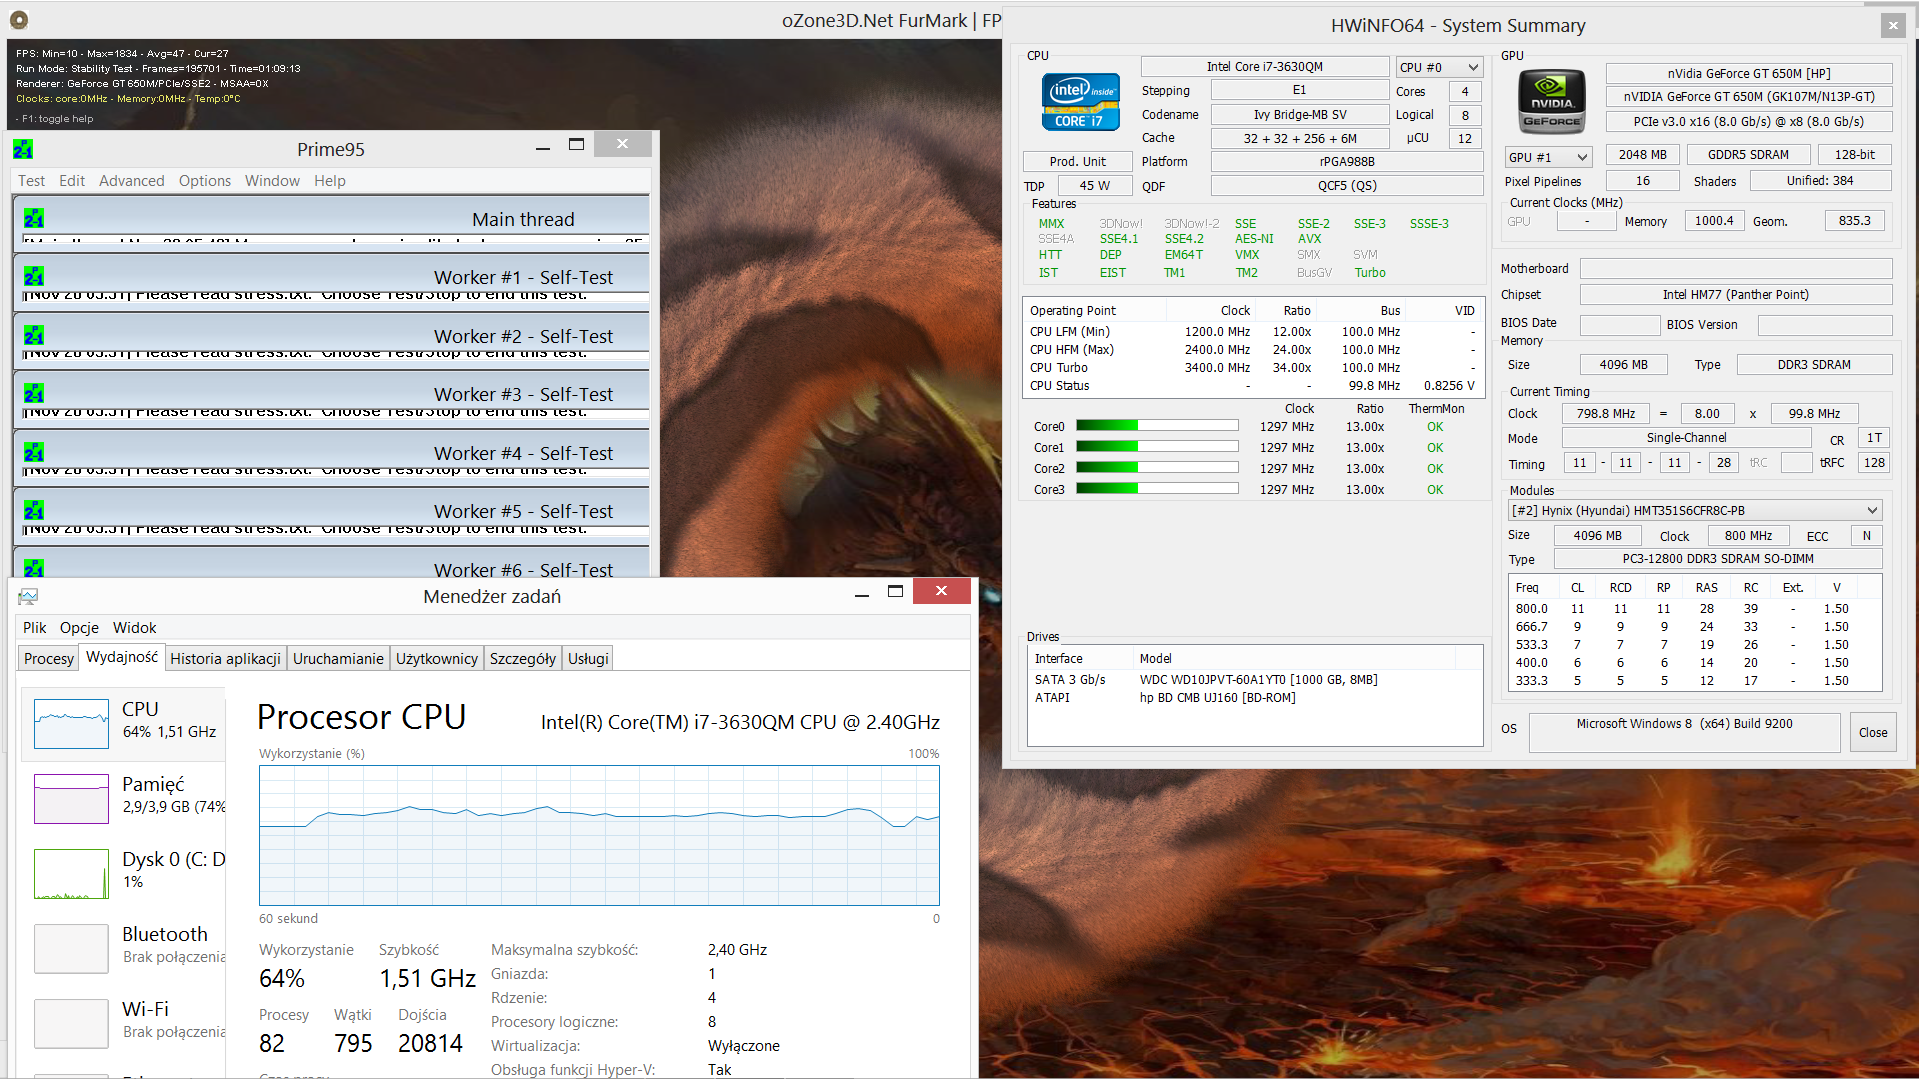Screen dimensions: 1919x1079
Task: Click the Ivy Bridge-MB SV codename field
Action: tap(1300, 115)
